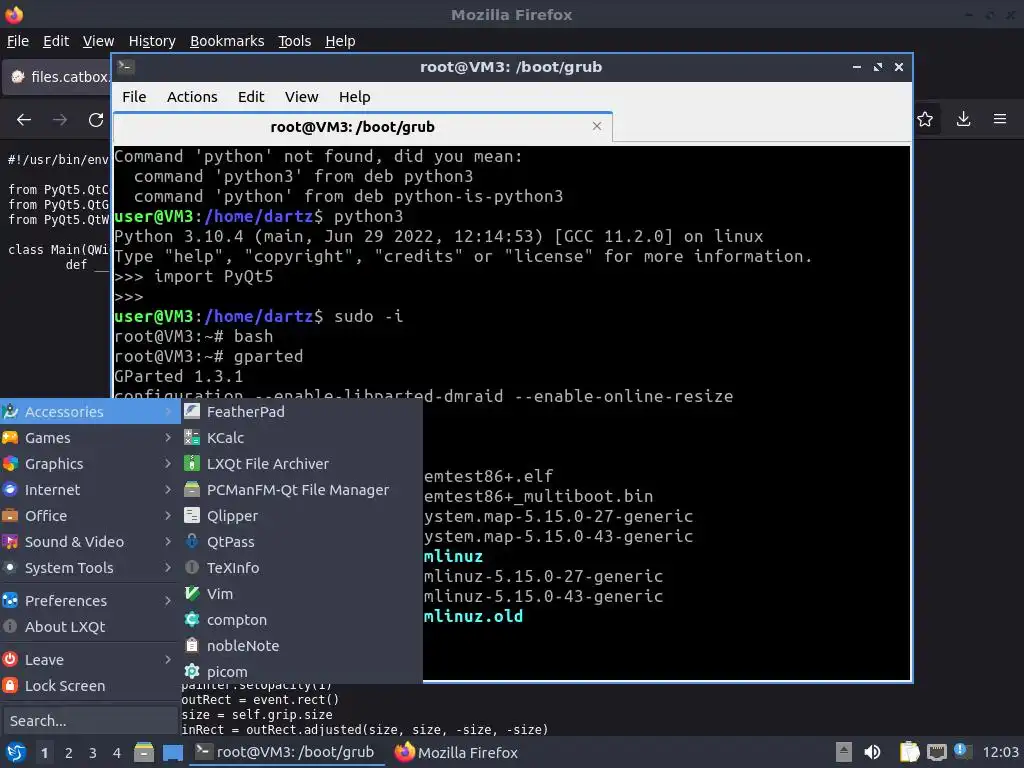
Task: Click the 'sudo -i' command text
Action: point(368,316)
